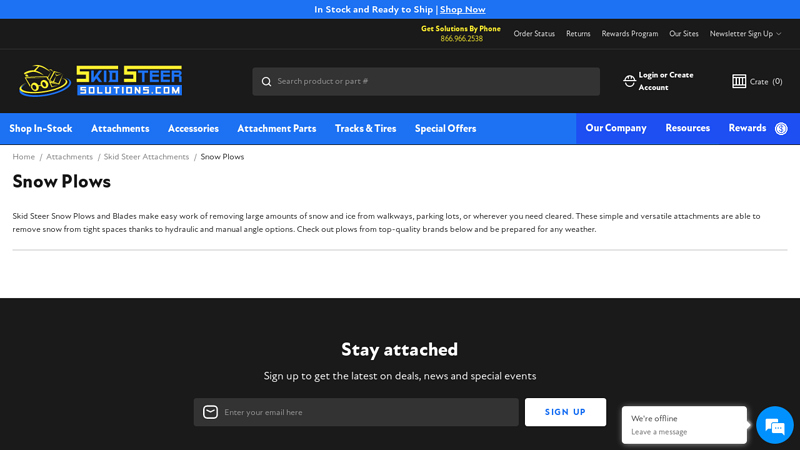Click the Order Status link
This screenshot has width=800, height=450.
tap(534, 34)
